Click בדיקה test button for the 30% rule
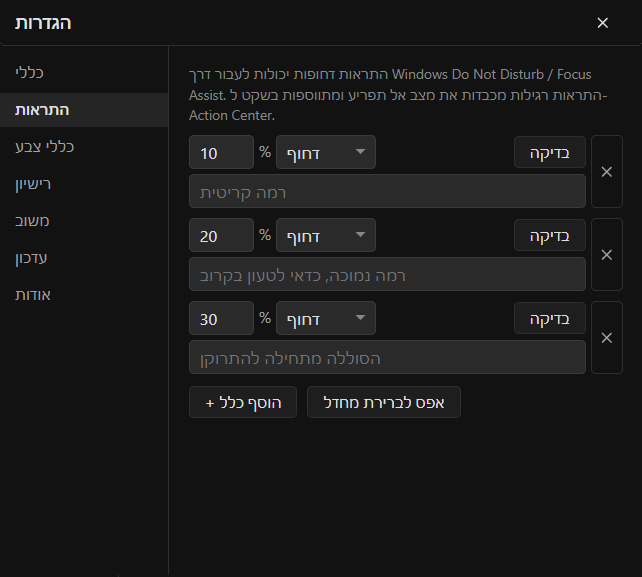The width and height of the screenshot is (642, 577). (549, 318)
